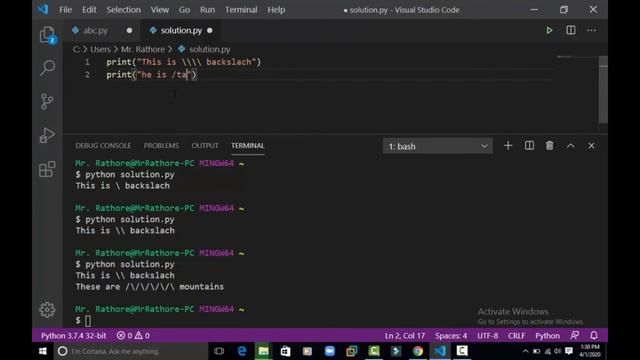Switch to the Problems panel tab
640x360 pixels.
(x=161, y=146)
